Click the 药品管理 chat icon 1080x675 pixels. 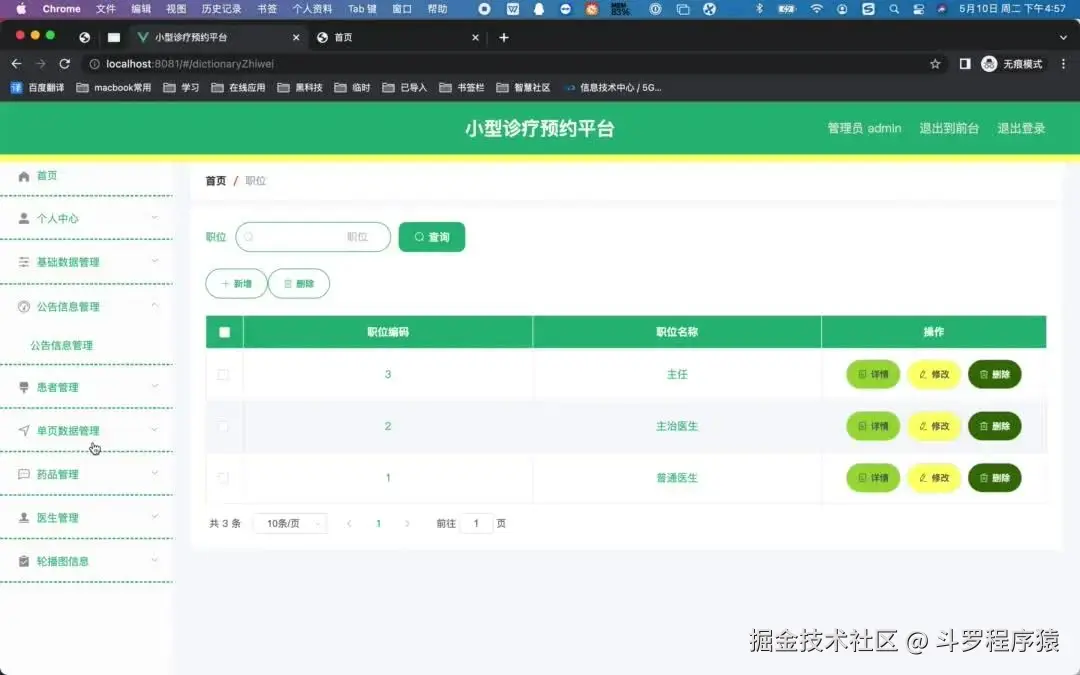click(23, 474)
